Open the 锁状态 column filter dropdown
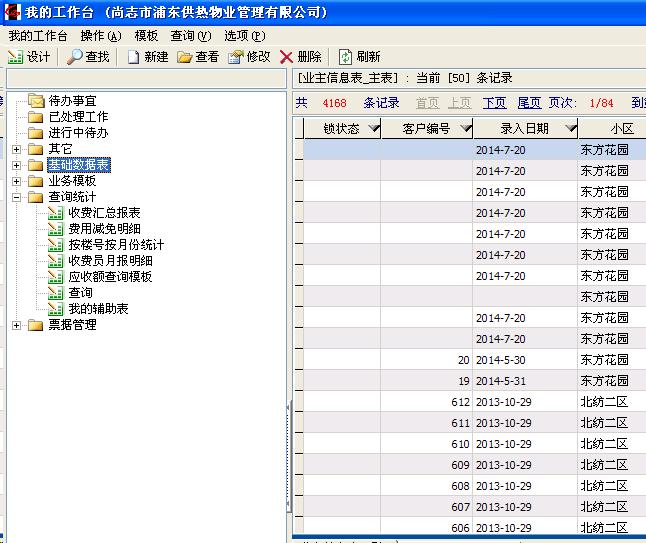 pos(373,129)
